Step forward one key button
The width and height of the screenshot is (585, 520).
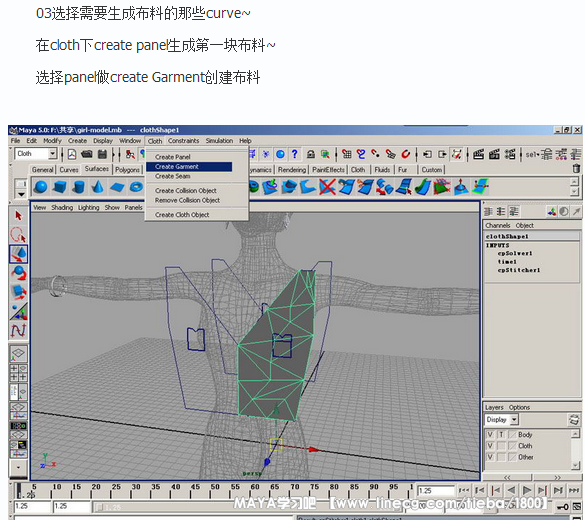(542, 490)
